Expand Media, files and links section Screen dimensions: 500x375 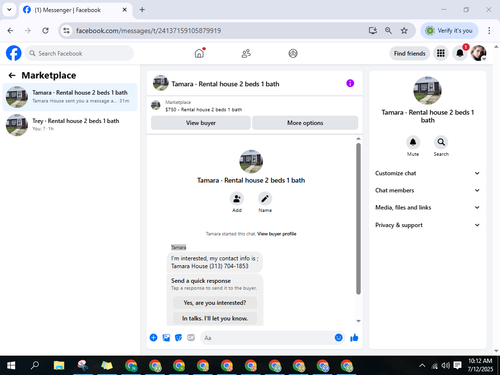427,207
